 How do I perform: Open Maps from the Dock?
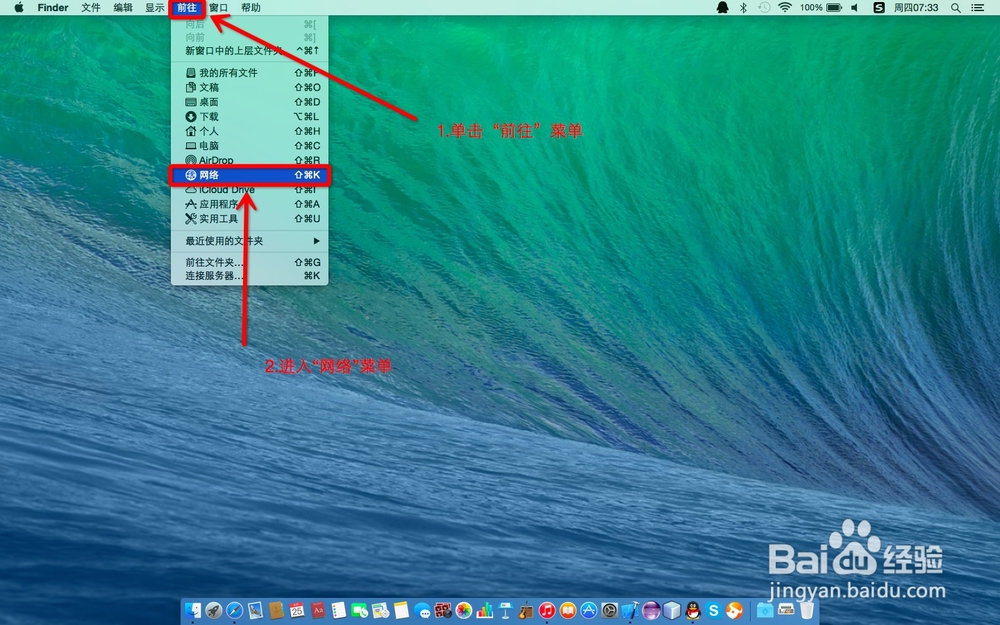pyautogui.click(x=380, y=610)
